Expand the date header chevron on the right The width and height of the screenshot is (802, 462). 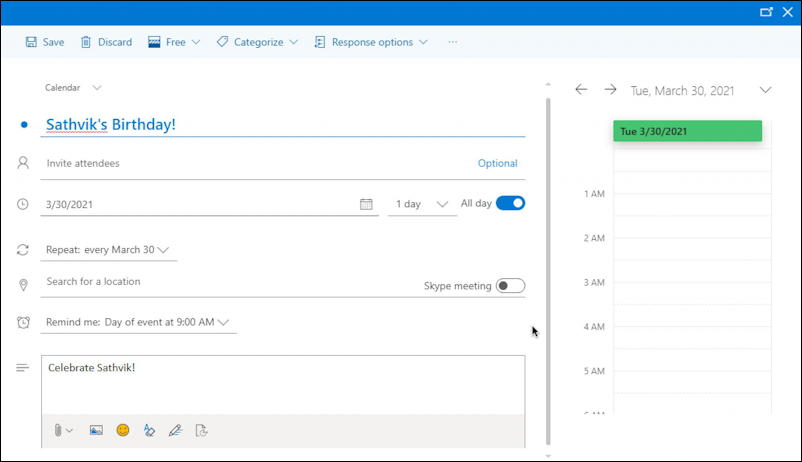coord(765,90)
